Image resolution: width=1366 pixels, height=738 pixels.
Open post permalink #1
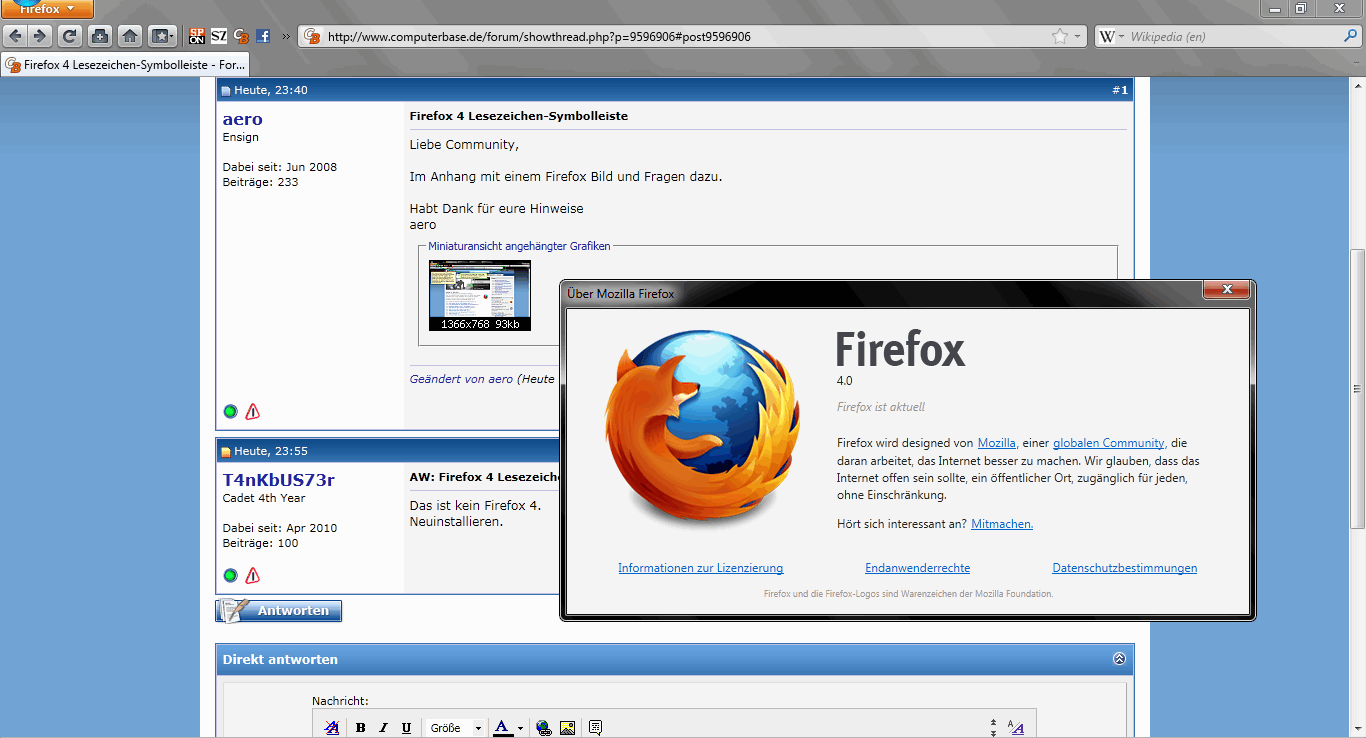pyautogui.click(x=1119, y=90)
